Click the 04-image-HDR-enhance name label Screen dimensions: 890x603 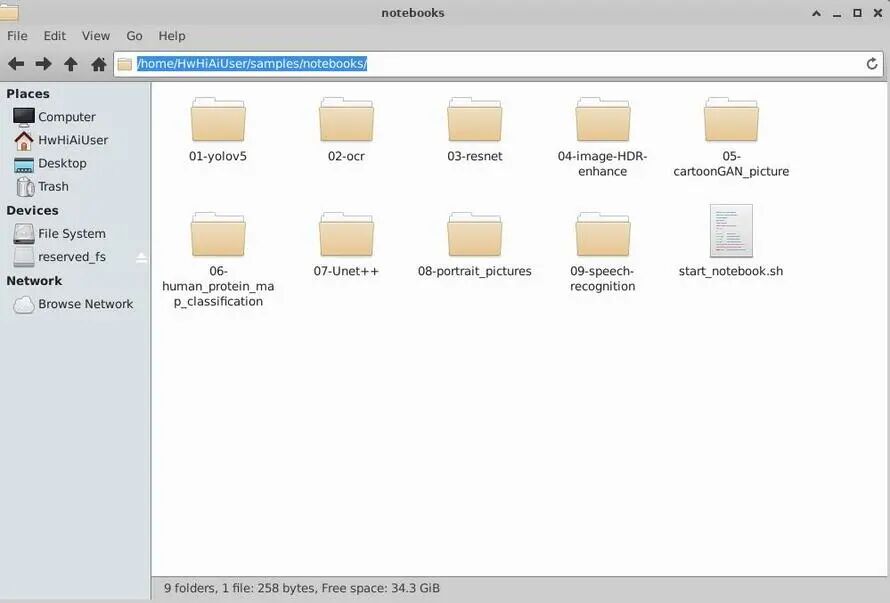(x=603, y=164)
